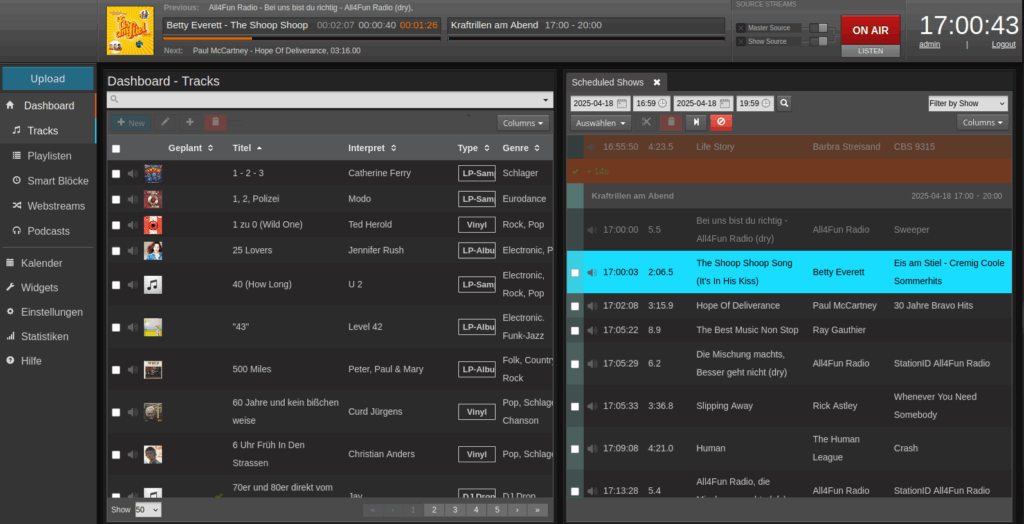Open Podcasts in sidebar
Image resolution: width=1024 pixels, height=524 pixels.
click(50, 231)
